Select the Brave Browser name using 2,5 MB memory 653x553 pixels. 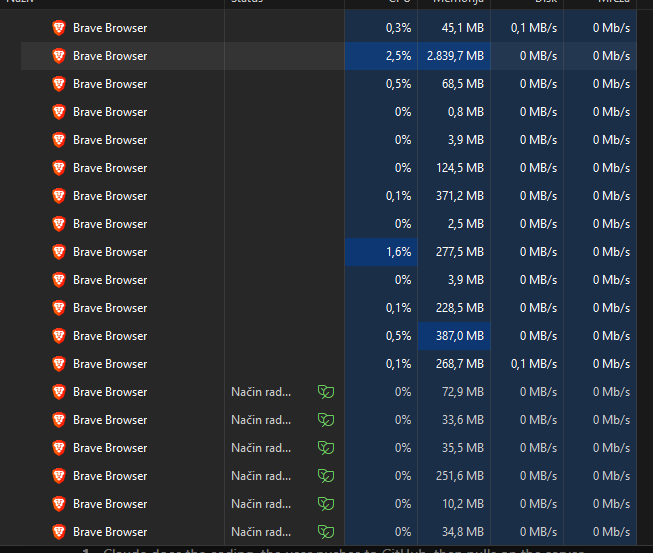110,224
